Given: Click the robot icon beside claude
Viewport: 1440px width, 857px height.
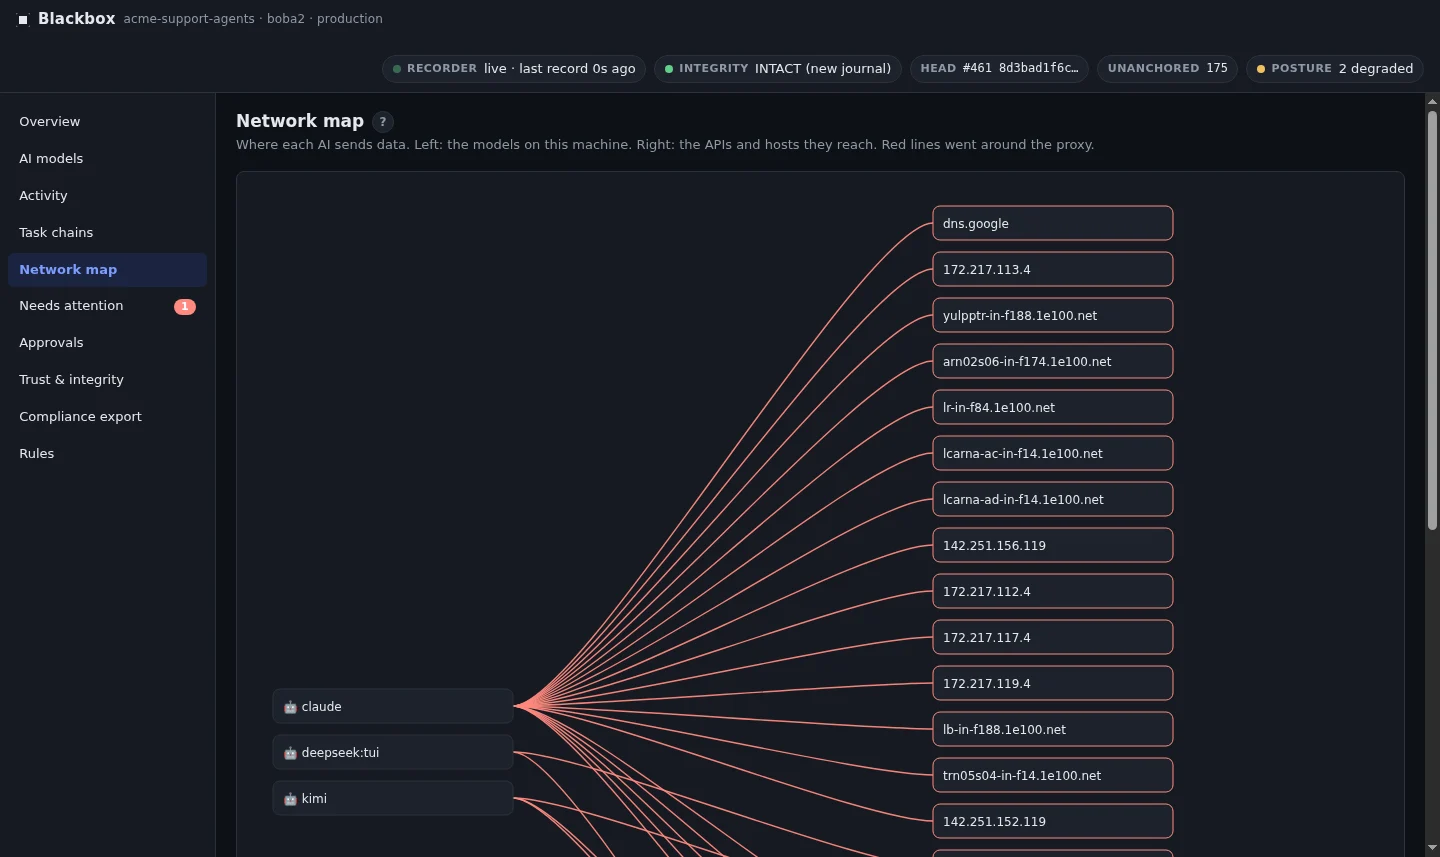Looking at the screenshot, I should tap(290, 707).
